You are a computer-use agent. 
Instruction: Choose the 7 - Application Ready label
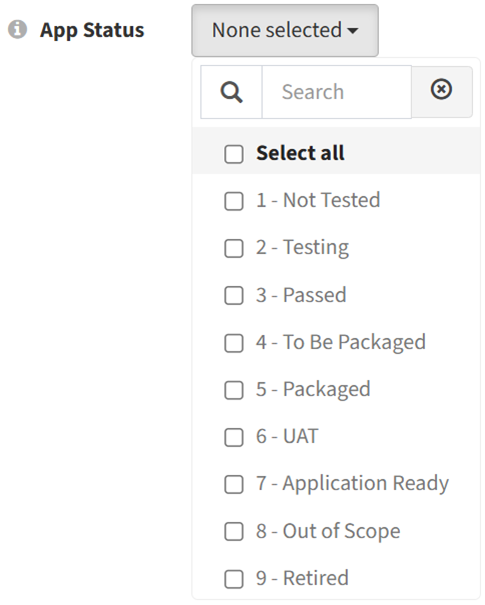(x=352, y=483)
